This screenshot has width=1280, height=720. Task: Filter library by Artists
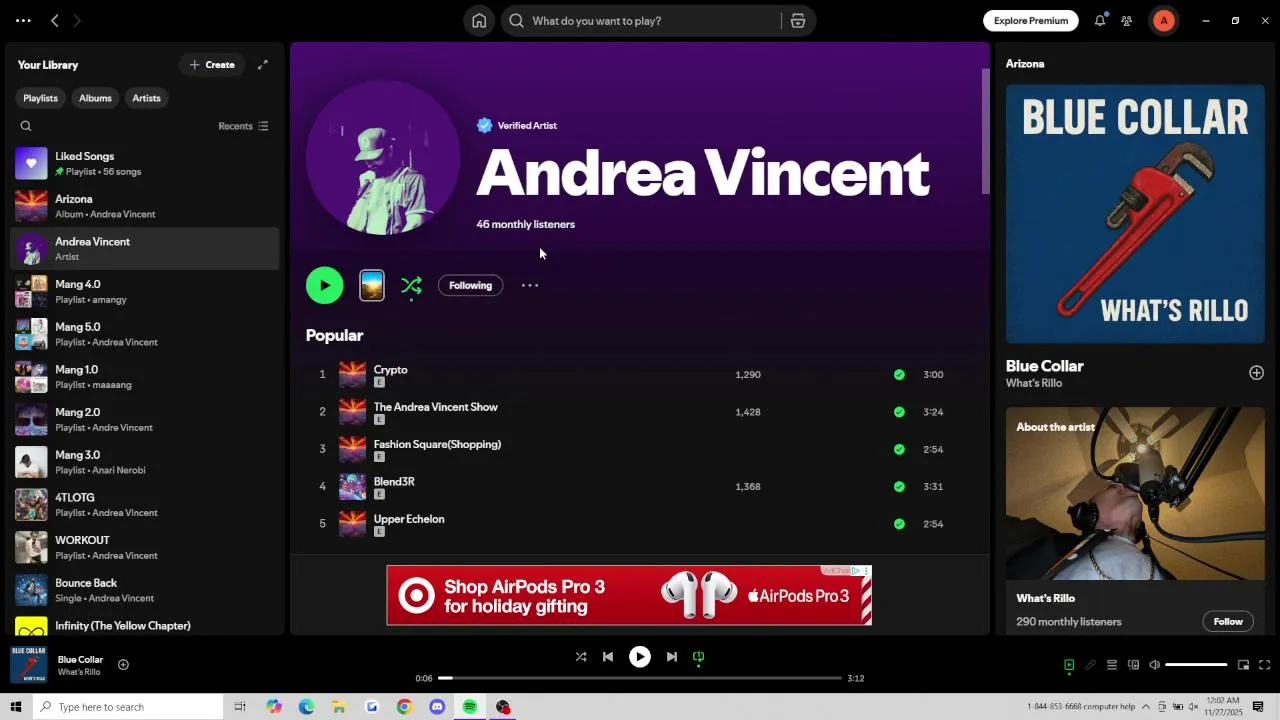(x=146, y=98)
